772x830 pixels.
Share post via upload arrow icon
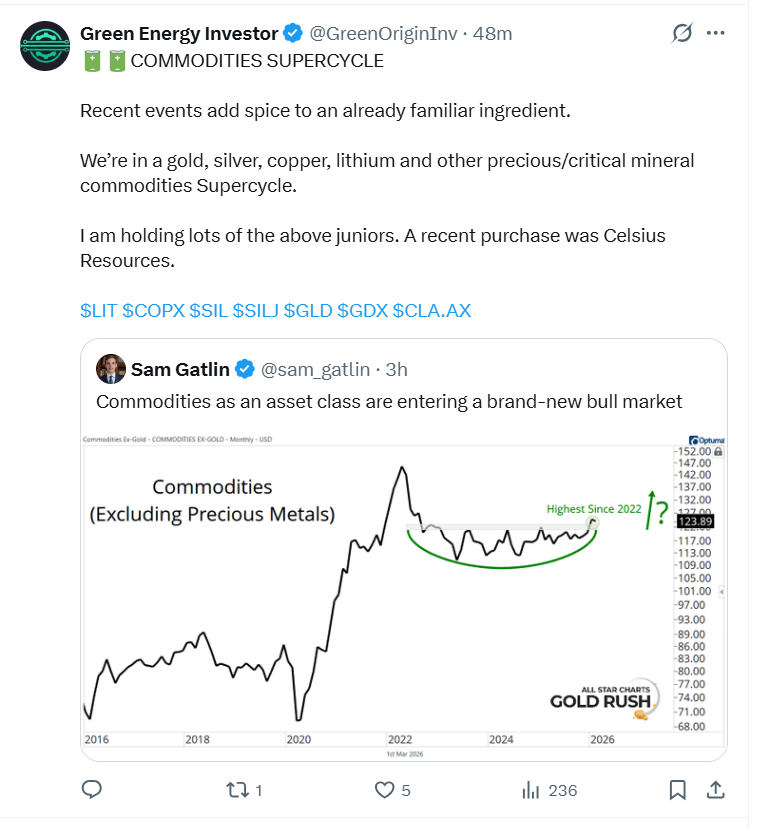(716, 790)
